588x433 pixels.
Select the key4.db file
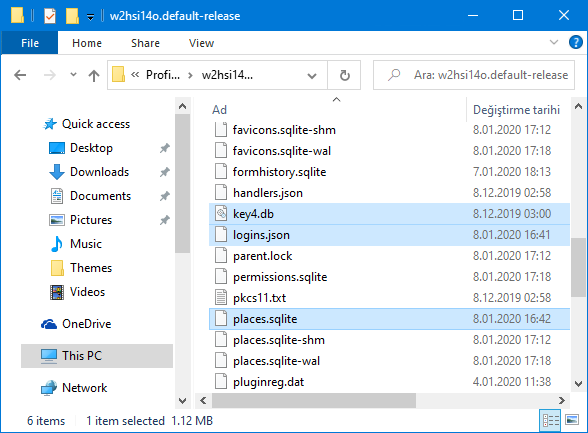(389, 214)
